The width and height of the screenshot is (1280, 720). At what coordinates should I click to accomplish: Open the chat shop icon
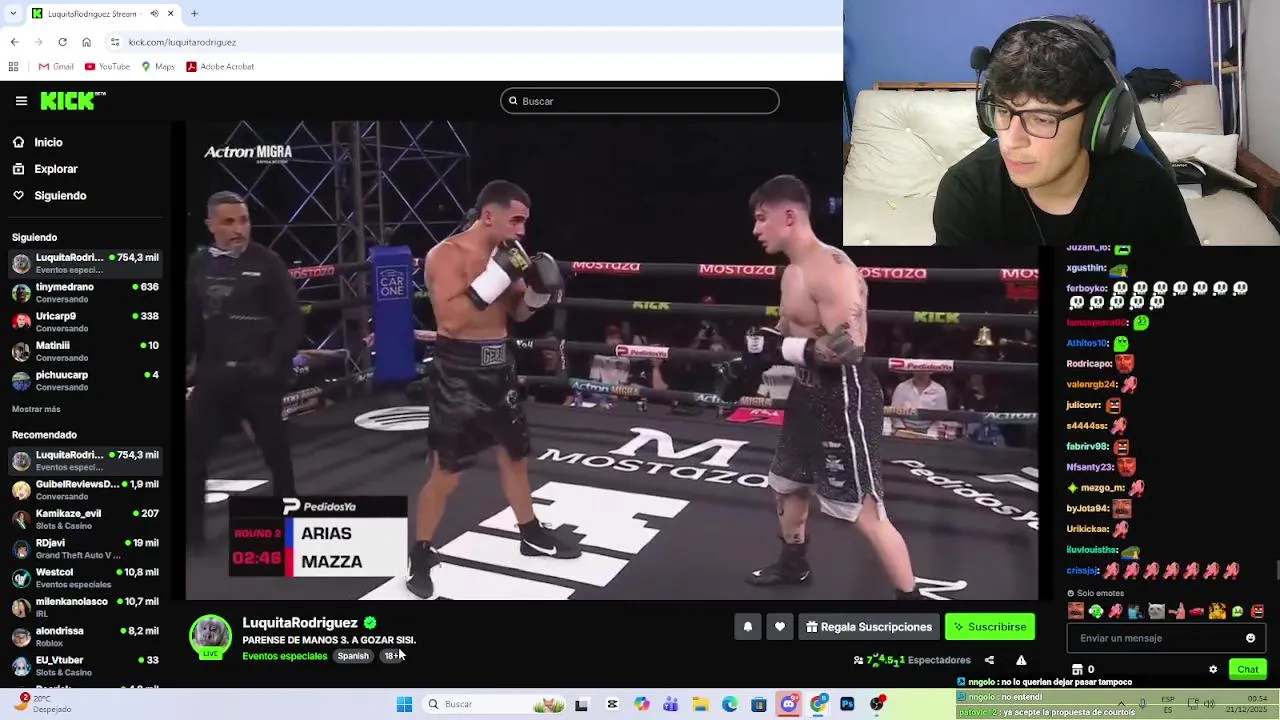pos(1077,670)
